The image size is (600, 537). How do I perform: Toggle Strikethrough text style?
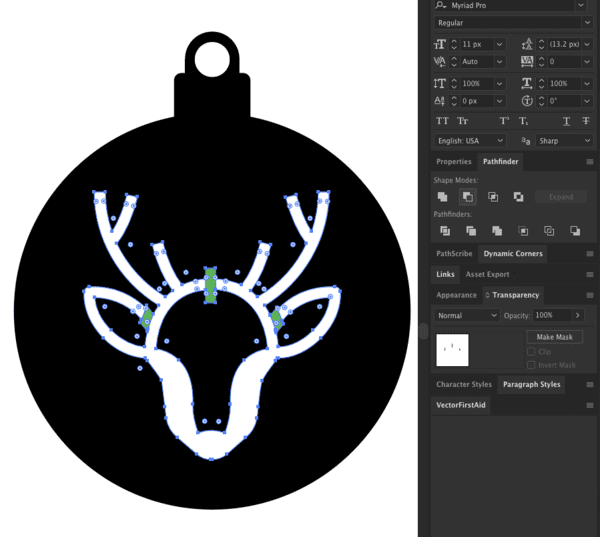pyautogui.click(x=586, y=121)
